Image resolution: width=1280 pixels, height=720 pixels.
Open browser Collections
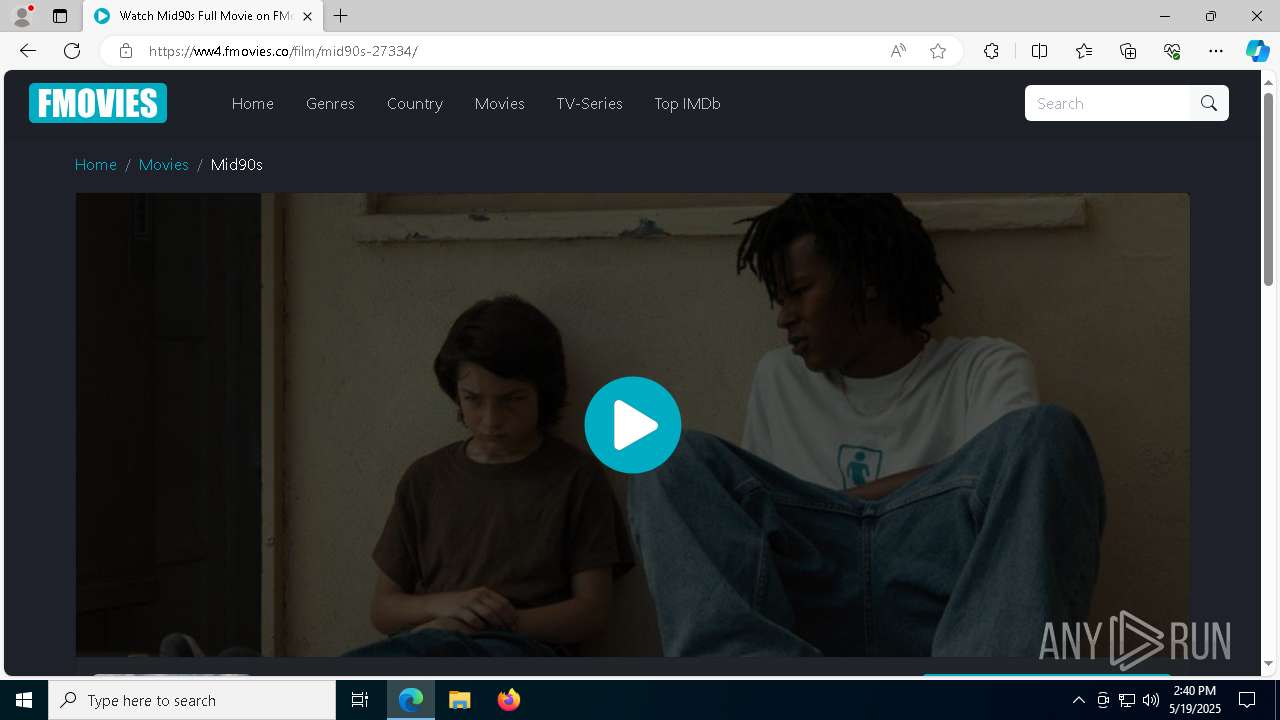click(1128, 51)
